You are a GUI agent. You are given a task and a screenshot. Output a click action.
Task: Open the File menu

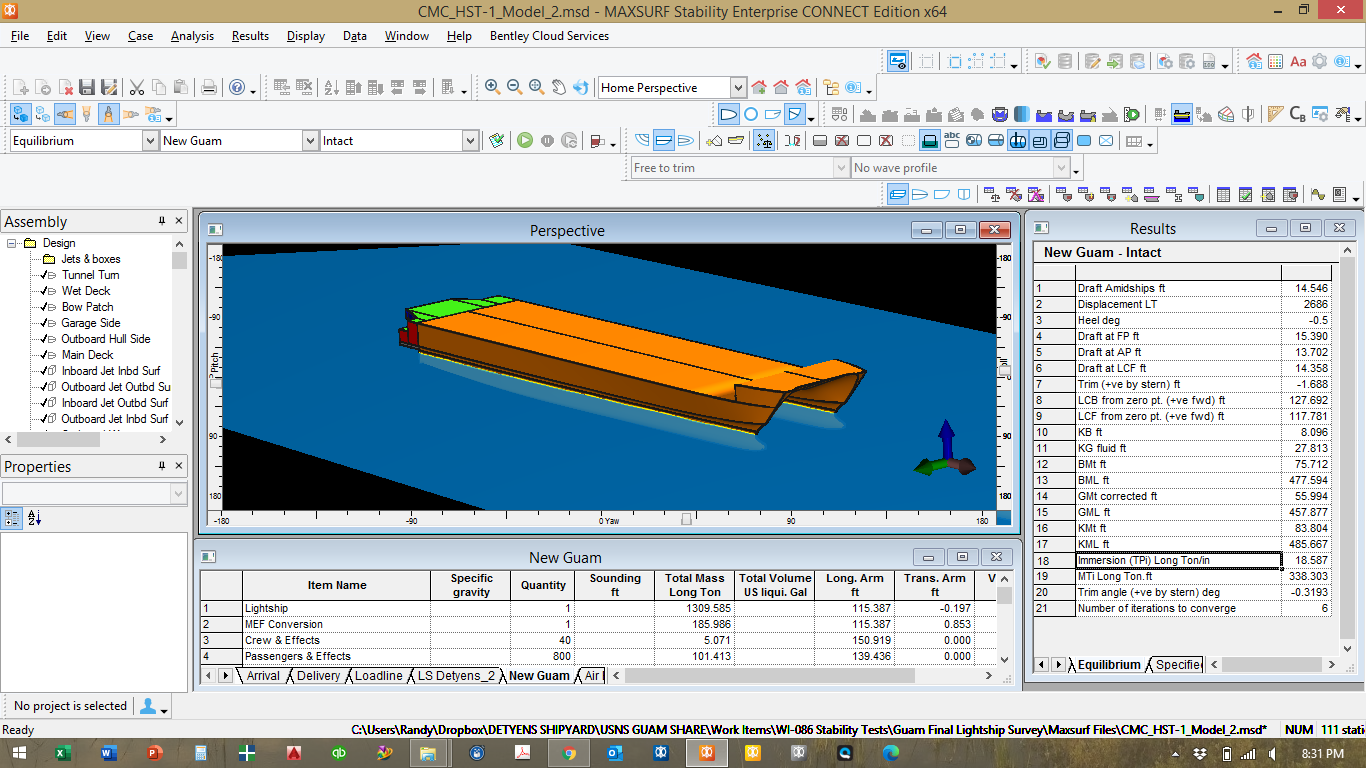pos(20,36)
